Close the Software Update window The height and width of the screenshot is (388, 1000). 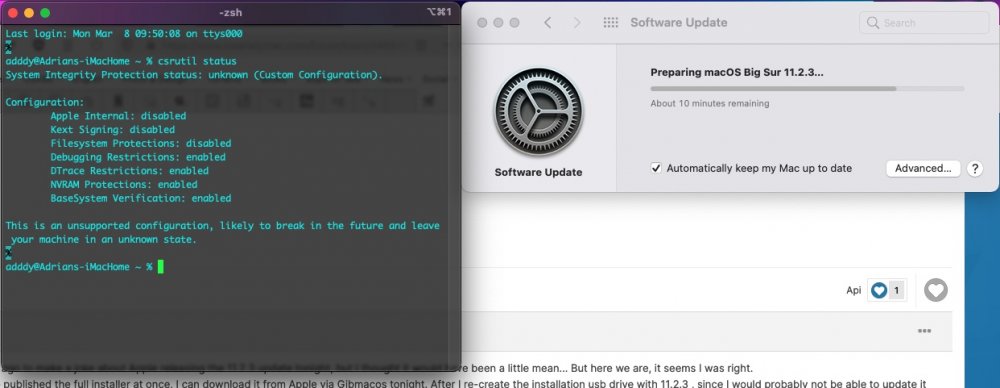(x=482, y=23)
